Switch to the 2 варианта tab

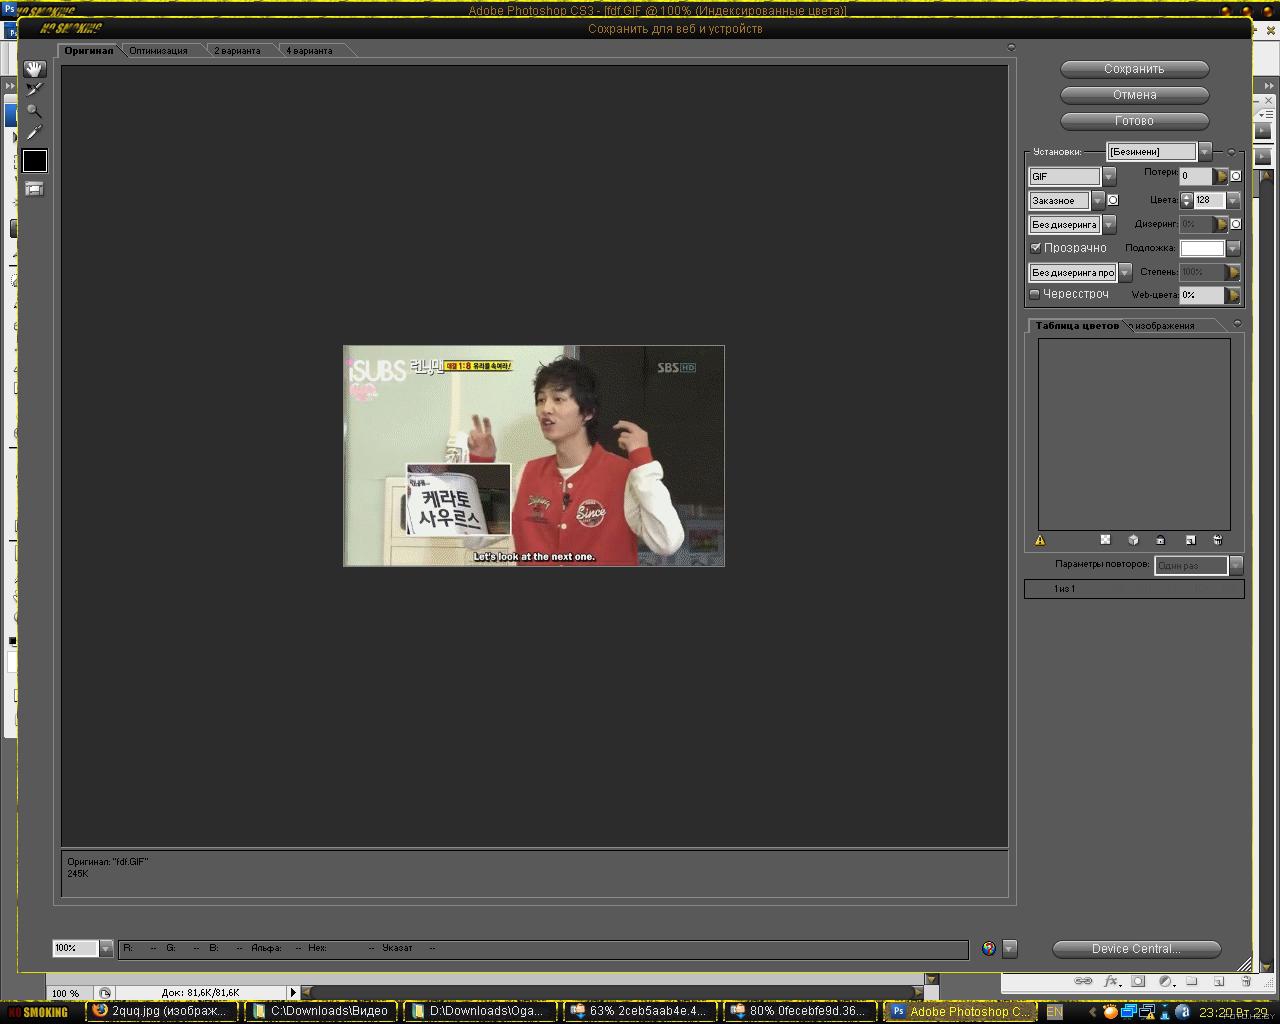[x=237, y=50]
